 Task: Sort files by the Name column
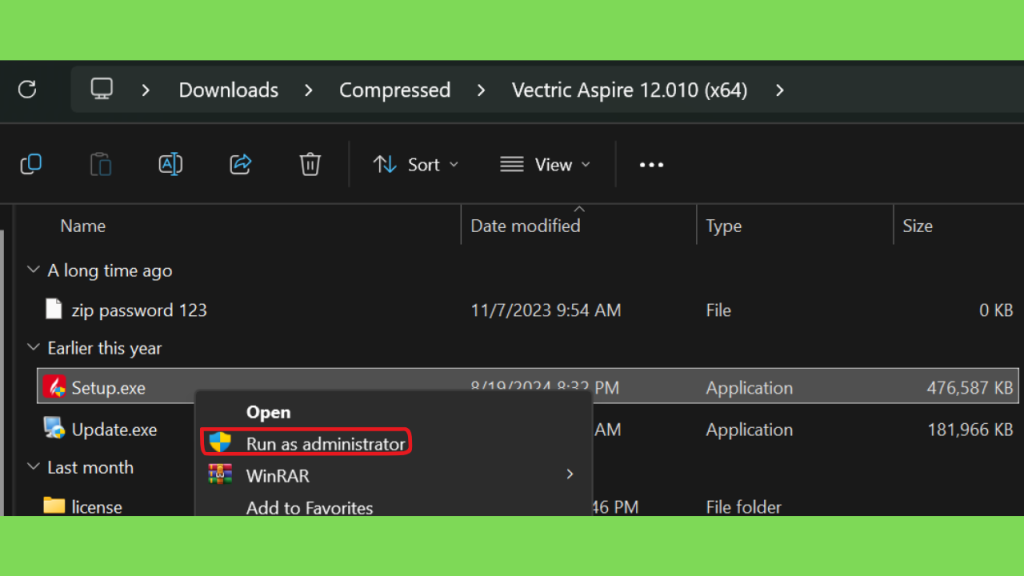click(83, 226)
